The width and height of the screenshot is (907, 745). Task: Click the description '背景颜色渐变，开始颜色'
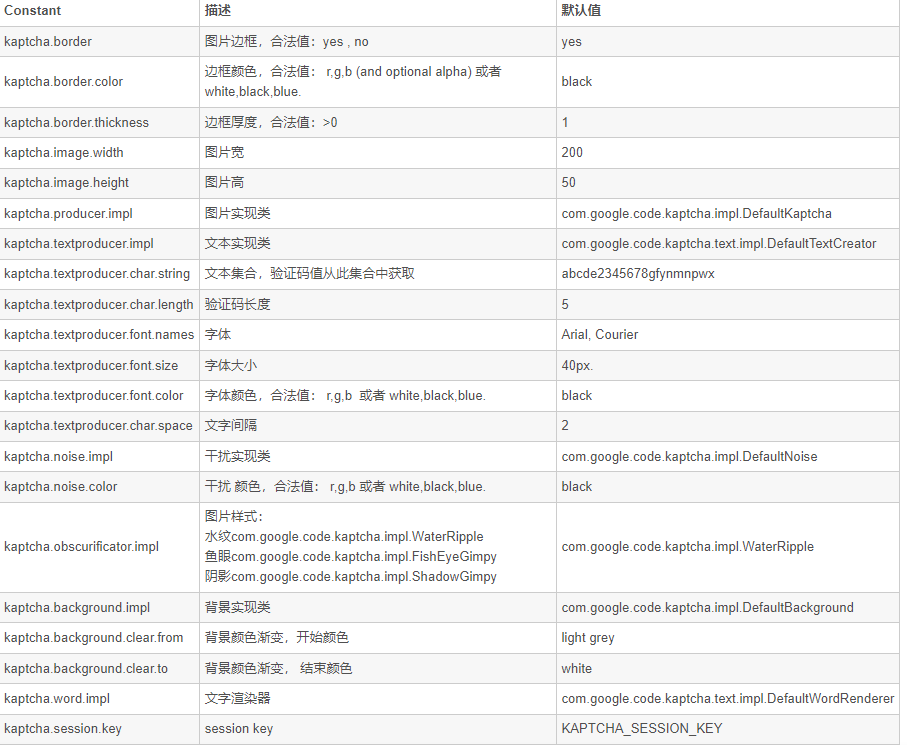(276, 637)
